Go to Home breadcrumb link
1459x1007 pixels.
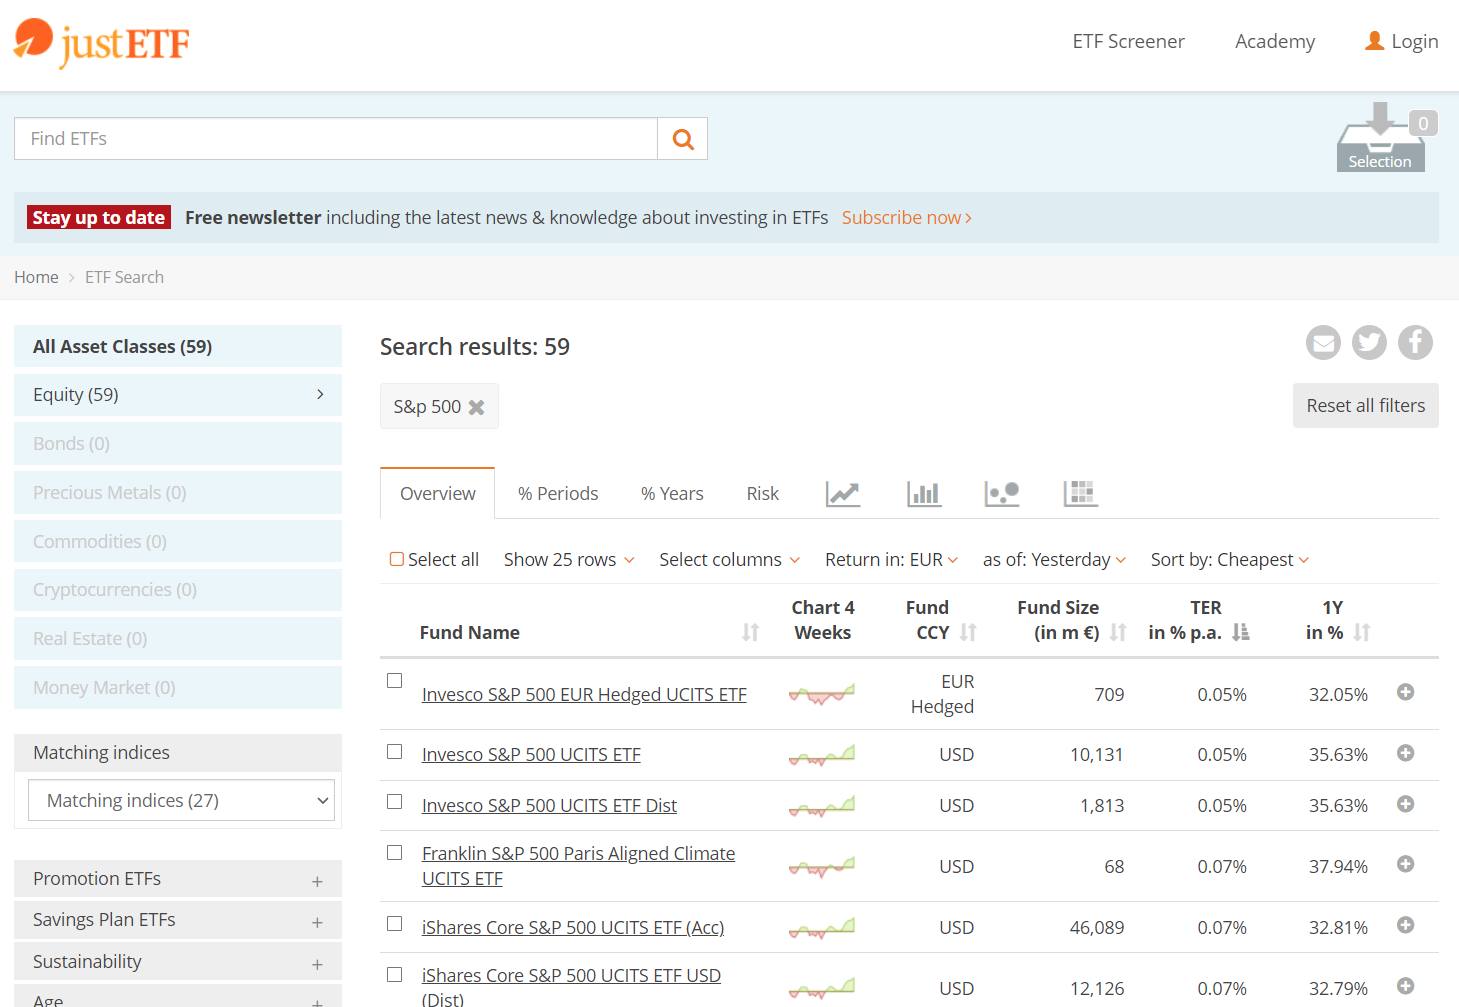pyautogui.click(x=36, y=277)
